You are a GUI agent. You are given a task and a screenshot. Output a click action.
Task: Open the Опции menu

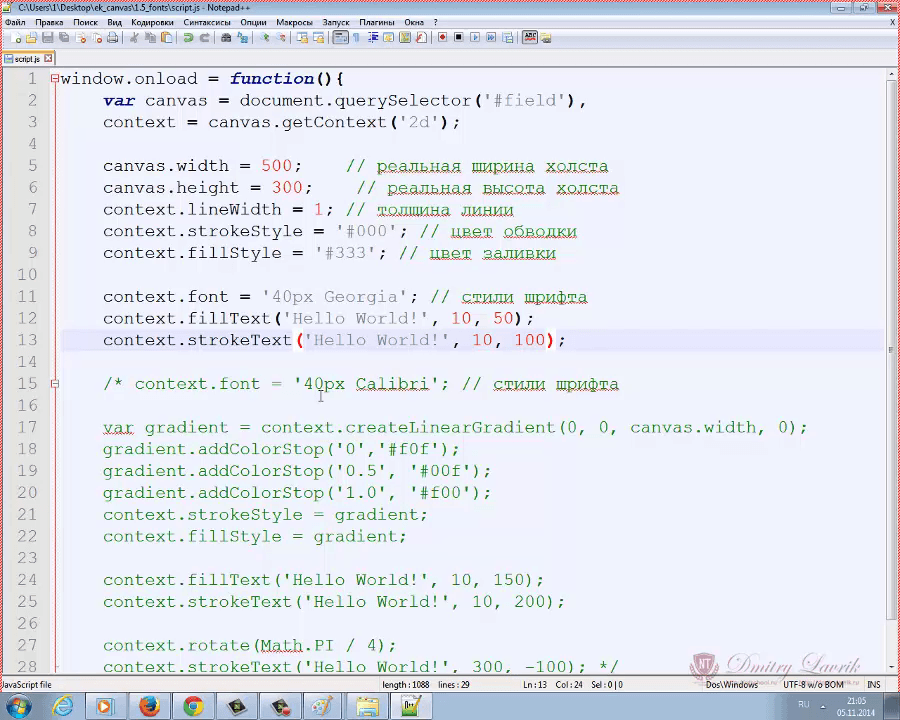point(253,22)
